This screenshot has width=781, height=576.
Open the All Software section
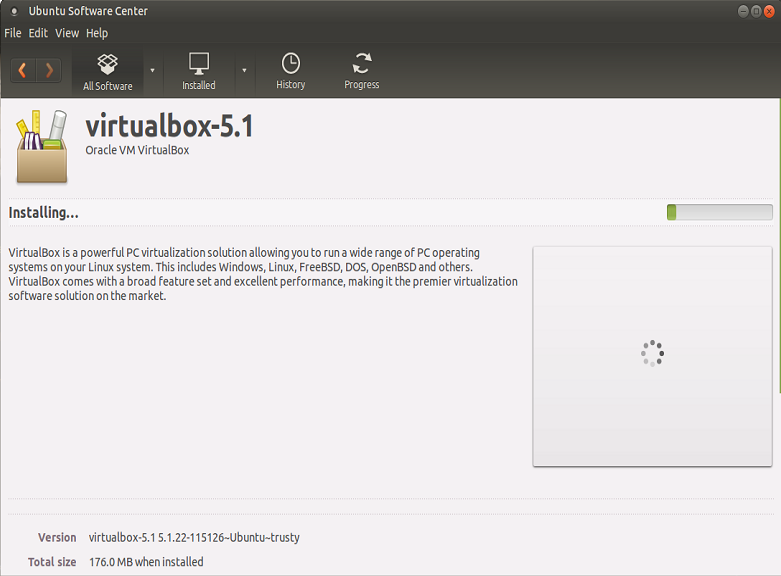[x=108, y=72]
